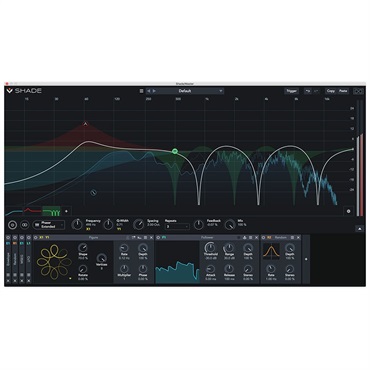Toggle the stereo link icon
This screenshot has width=370, height=370.
click(24, 225)
